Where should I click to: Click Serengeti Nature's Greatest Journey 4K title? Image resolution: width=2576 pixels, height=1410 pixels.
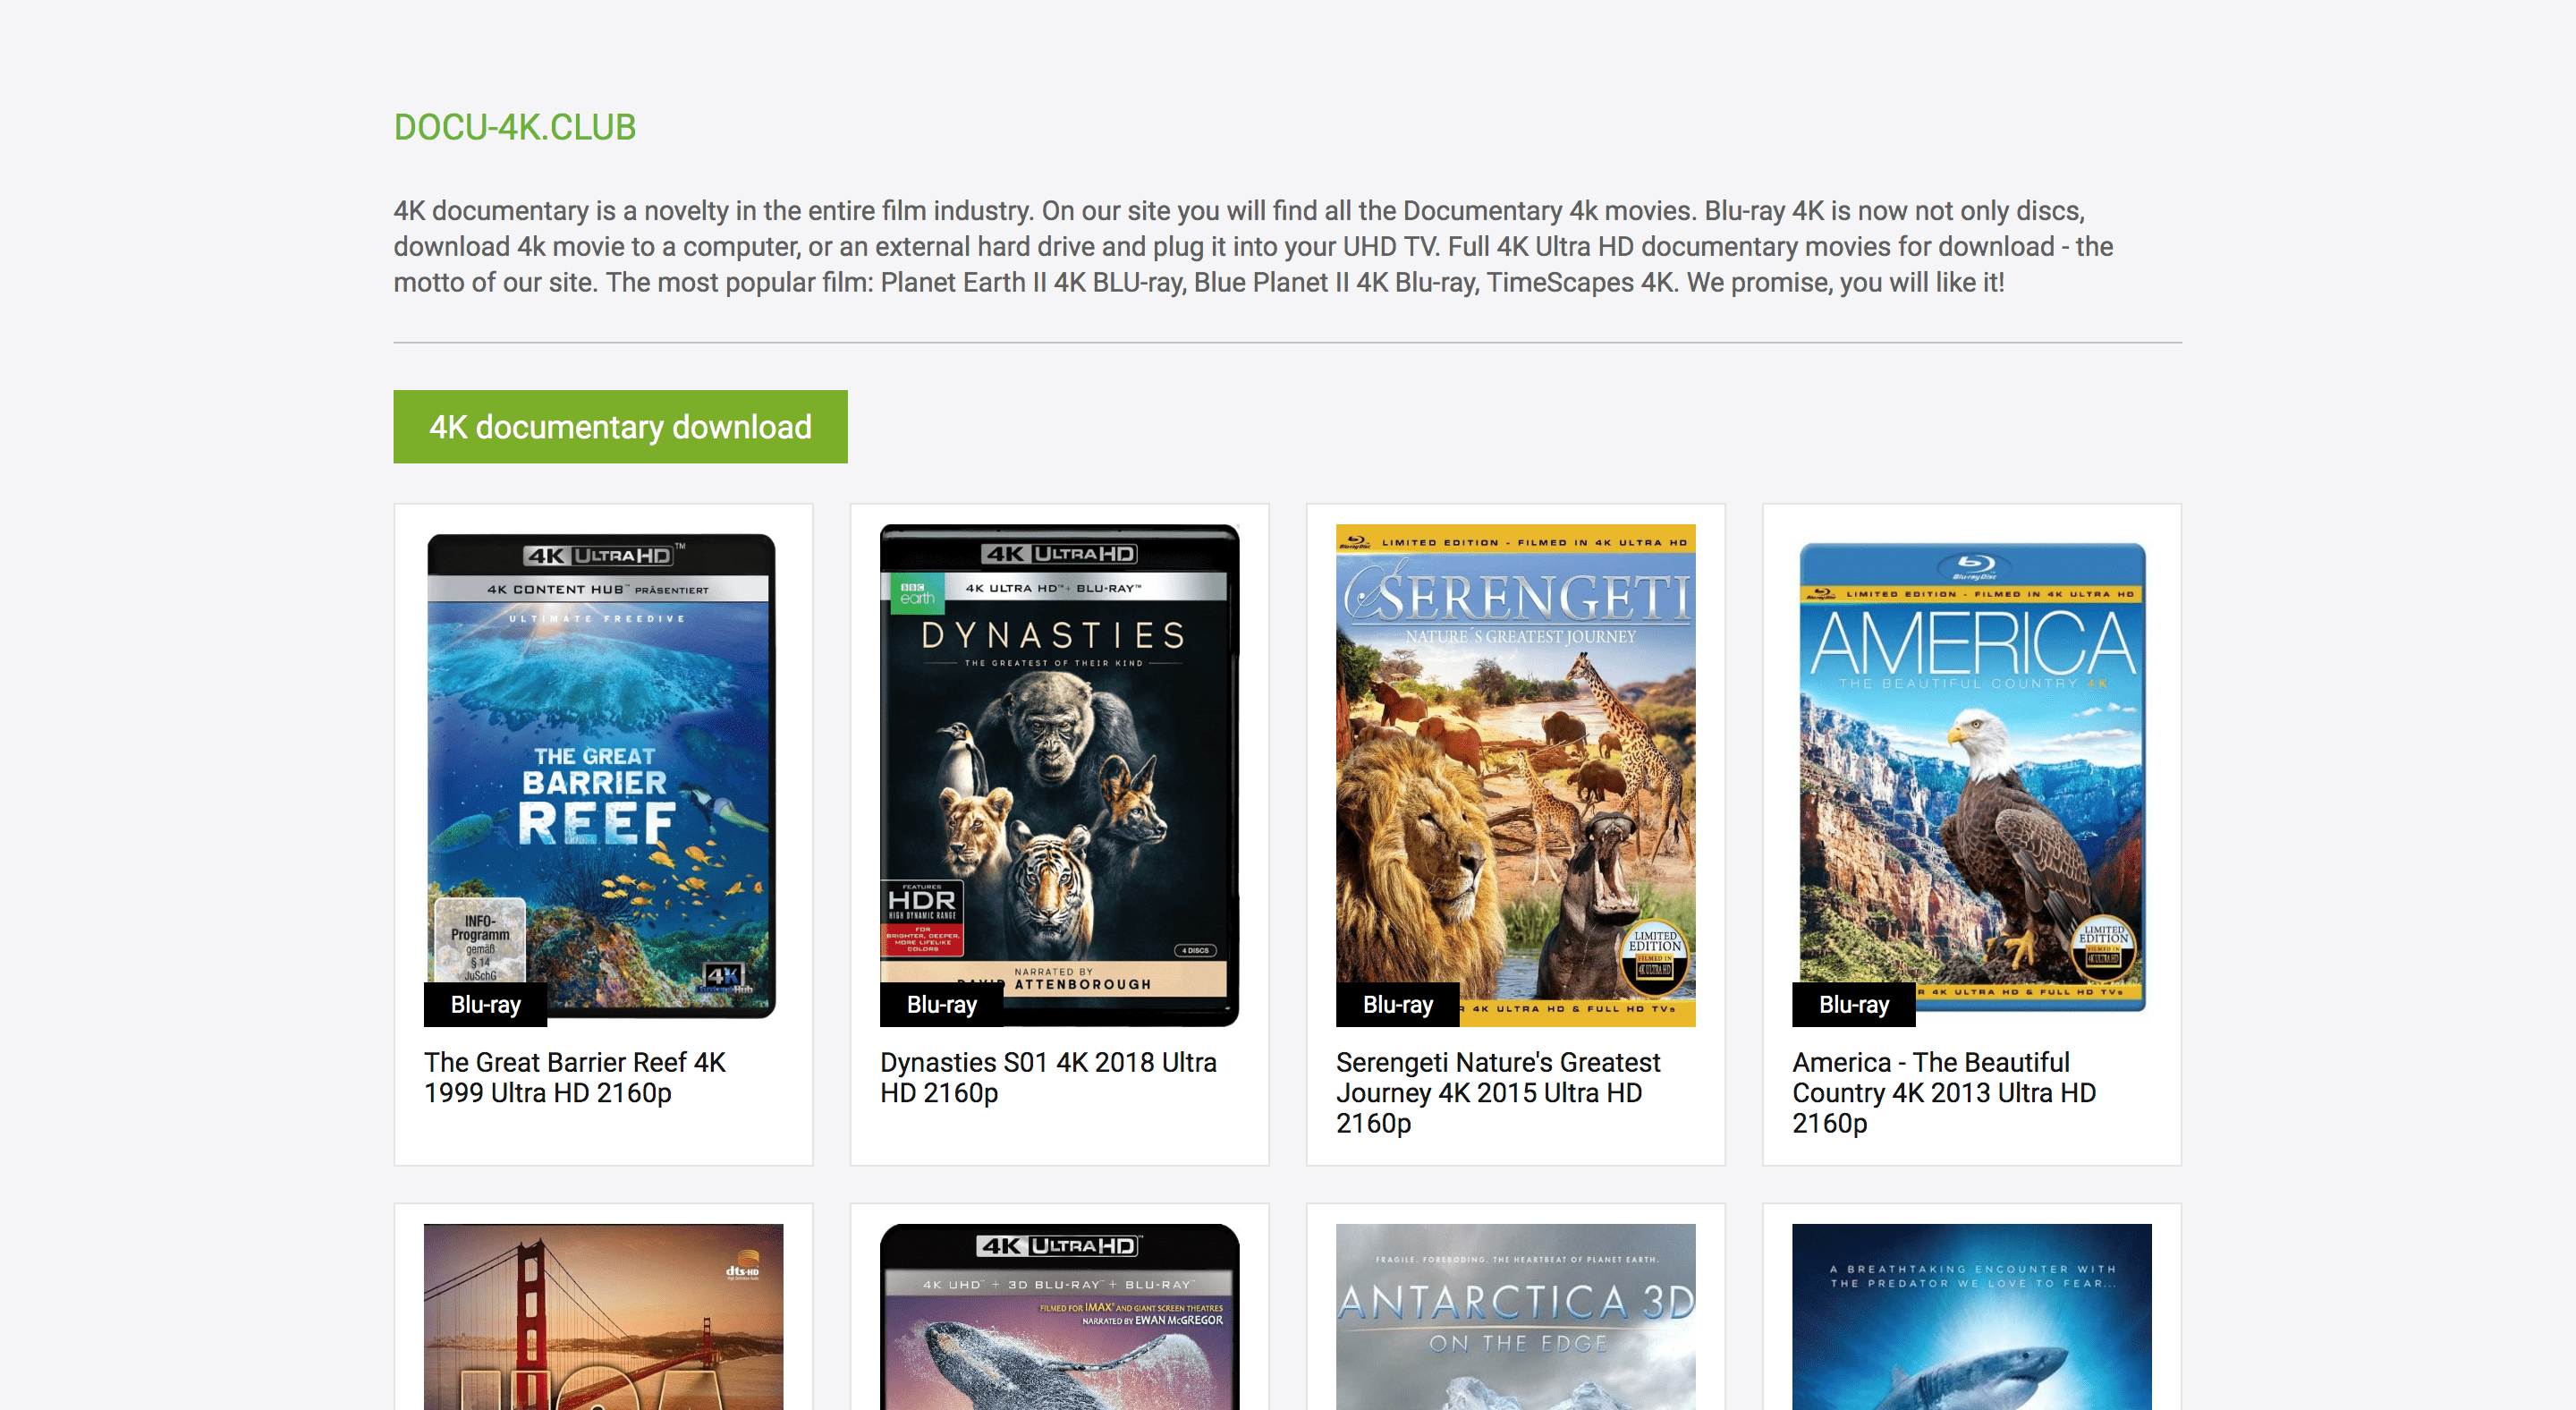tap(1498, 1092)
